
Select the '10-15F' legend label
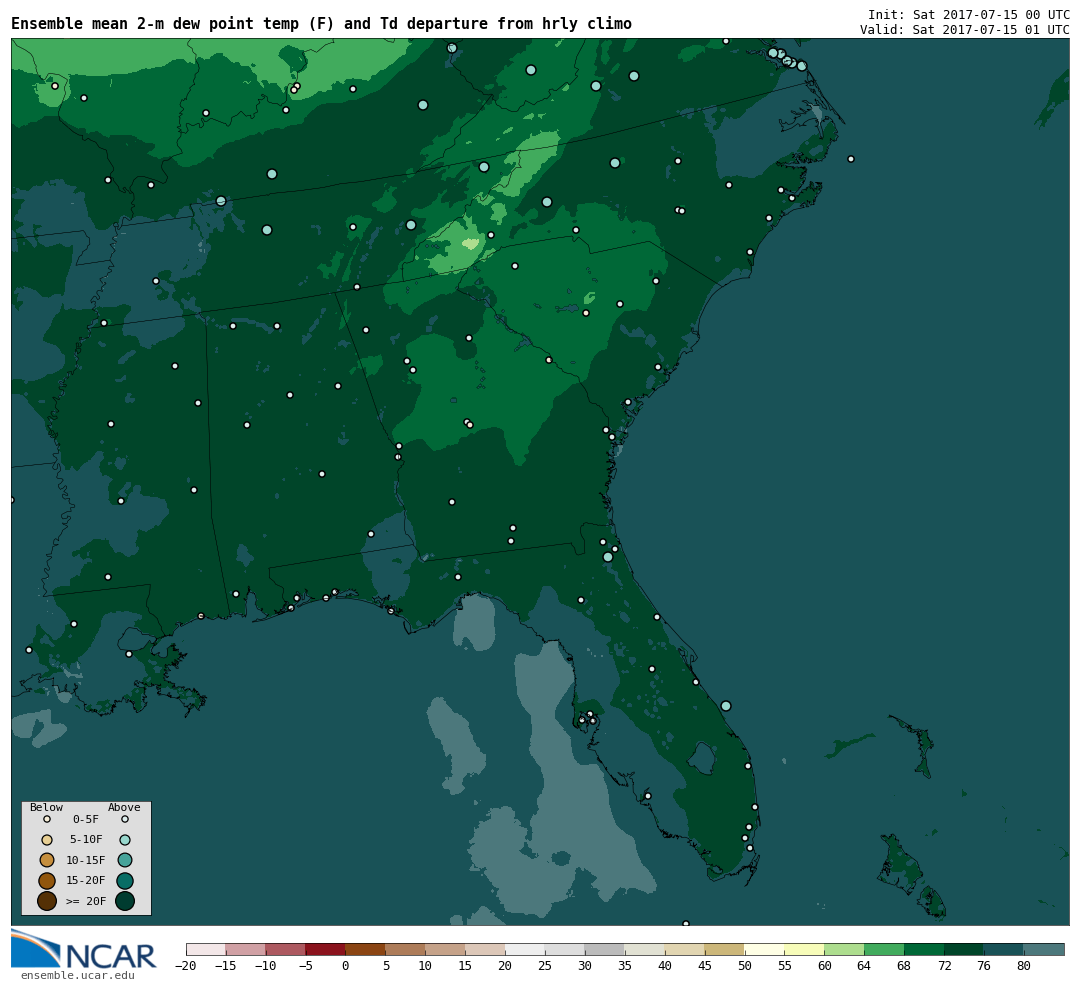[x=86, y=860]
